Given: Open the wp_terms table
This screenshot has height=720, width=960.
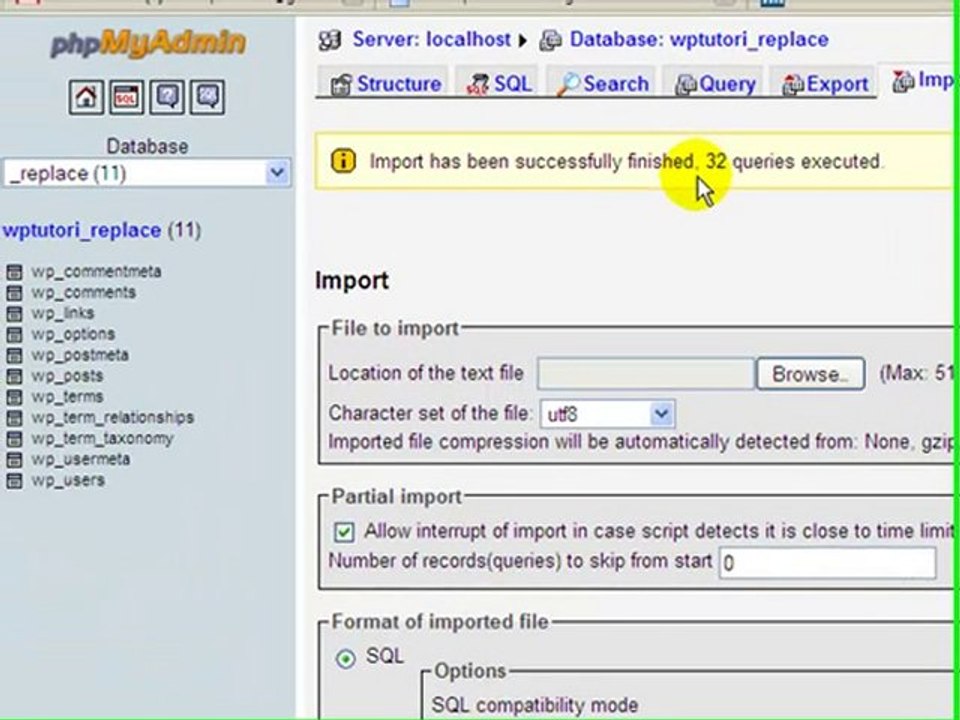Looking at the screenshot, I should point(67,397).
